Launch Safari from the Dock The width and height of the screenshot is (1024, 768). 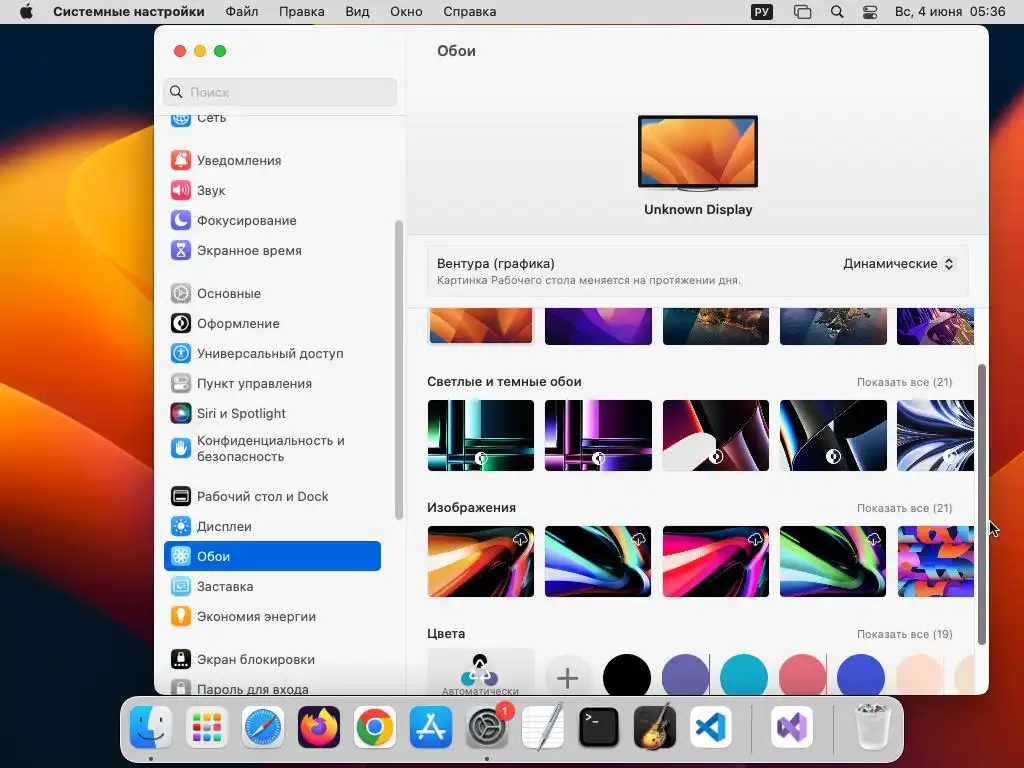click(x=263, y=727)
